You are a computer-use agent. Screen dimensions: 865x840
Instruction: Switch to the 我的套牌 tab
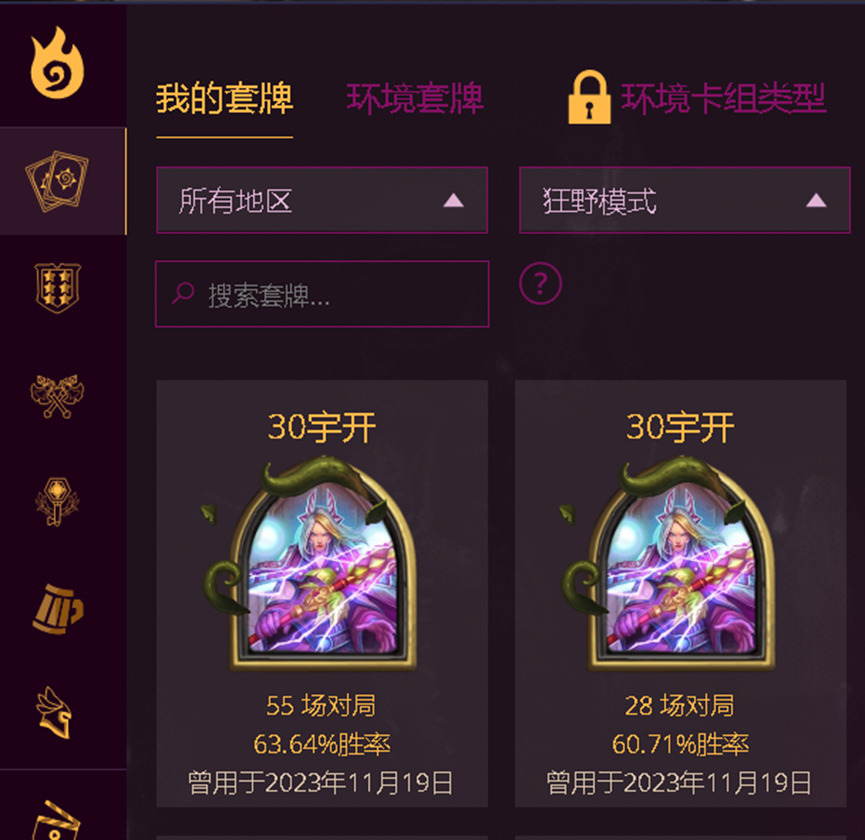pos(225,99)
